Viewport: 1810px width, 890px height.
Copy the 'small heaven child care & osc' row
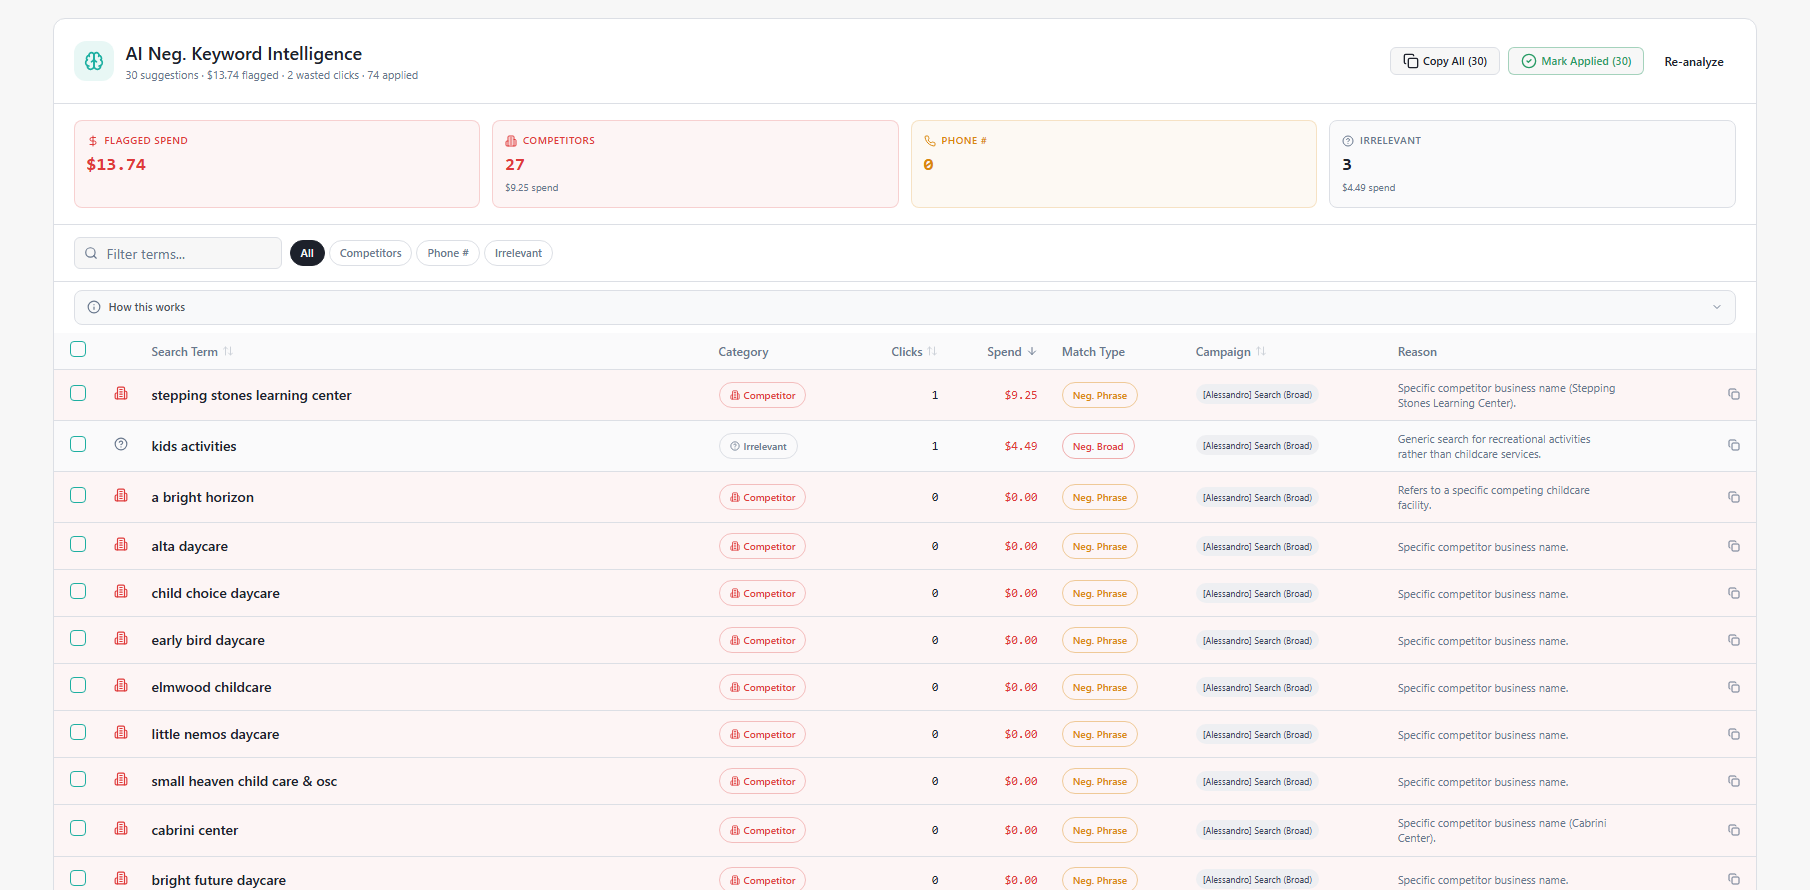[1734, 781]
